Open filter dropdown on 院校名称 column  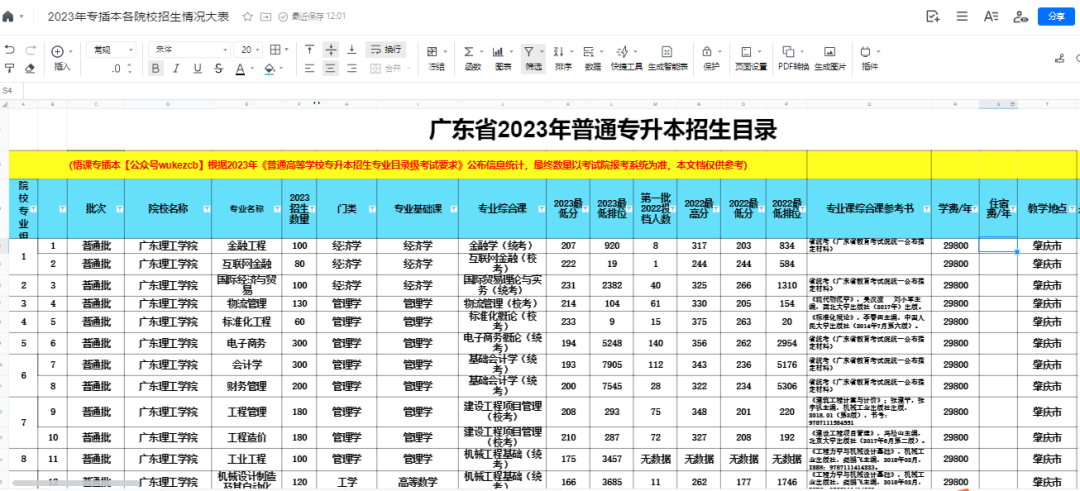205,209
